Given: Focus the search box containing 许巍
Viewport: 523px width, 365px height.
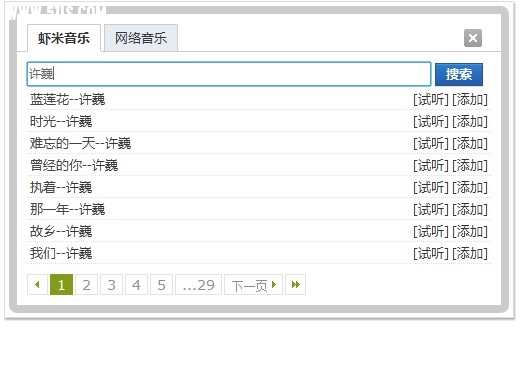Looking at the screenshot, I should coord(229,74).
